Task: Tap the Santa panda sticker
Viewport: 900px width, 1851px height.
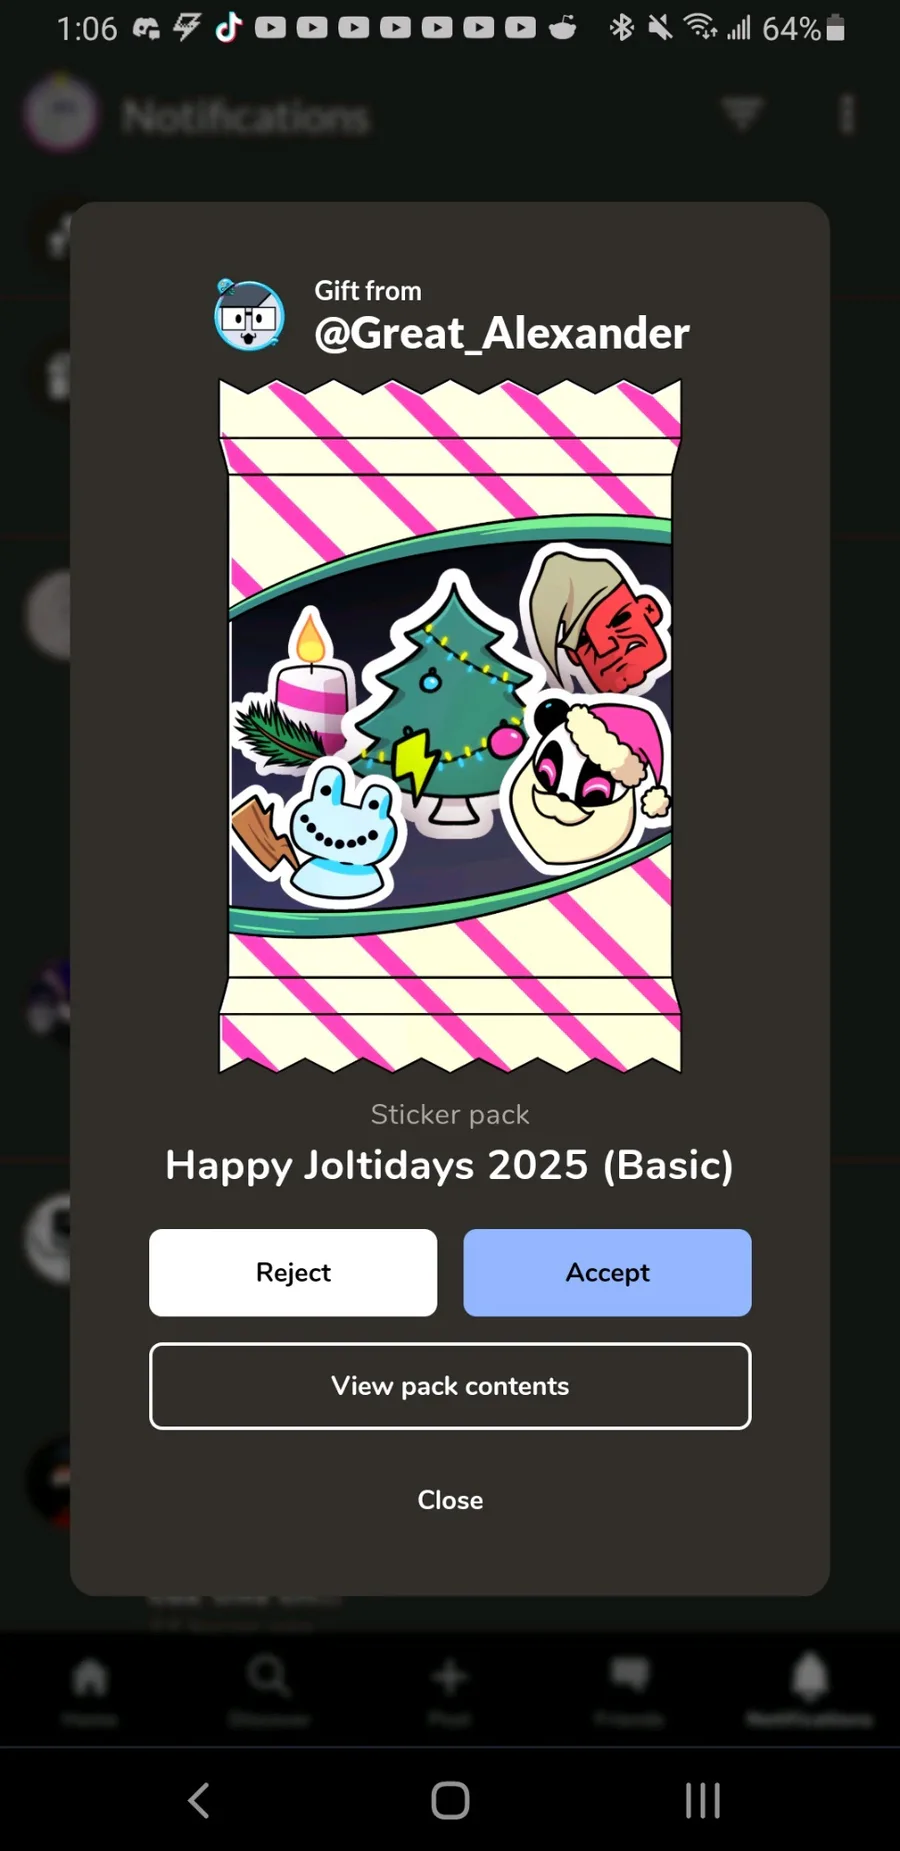Action: pyautogui.click(x=586, y=782)
